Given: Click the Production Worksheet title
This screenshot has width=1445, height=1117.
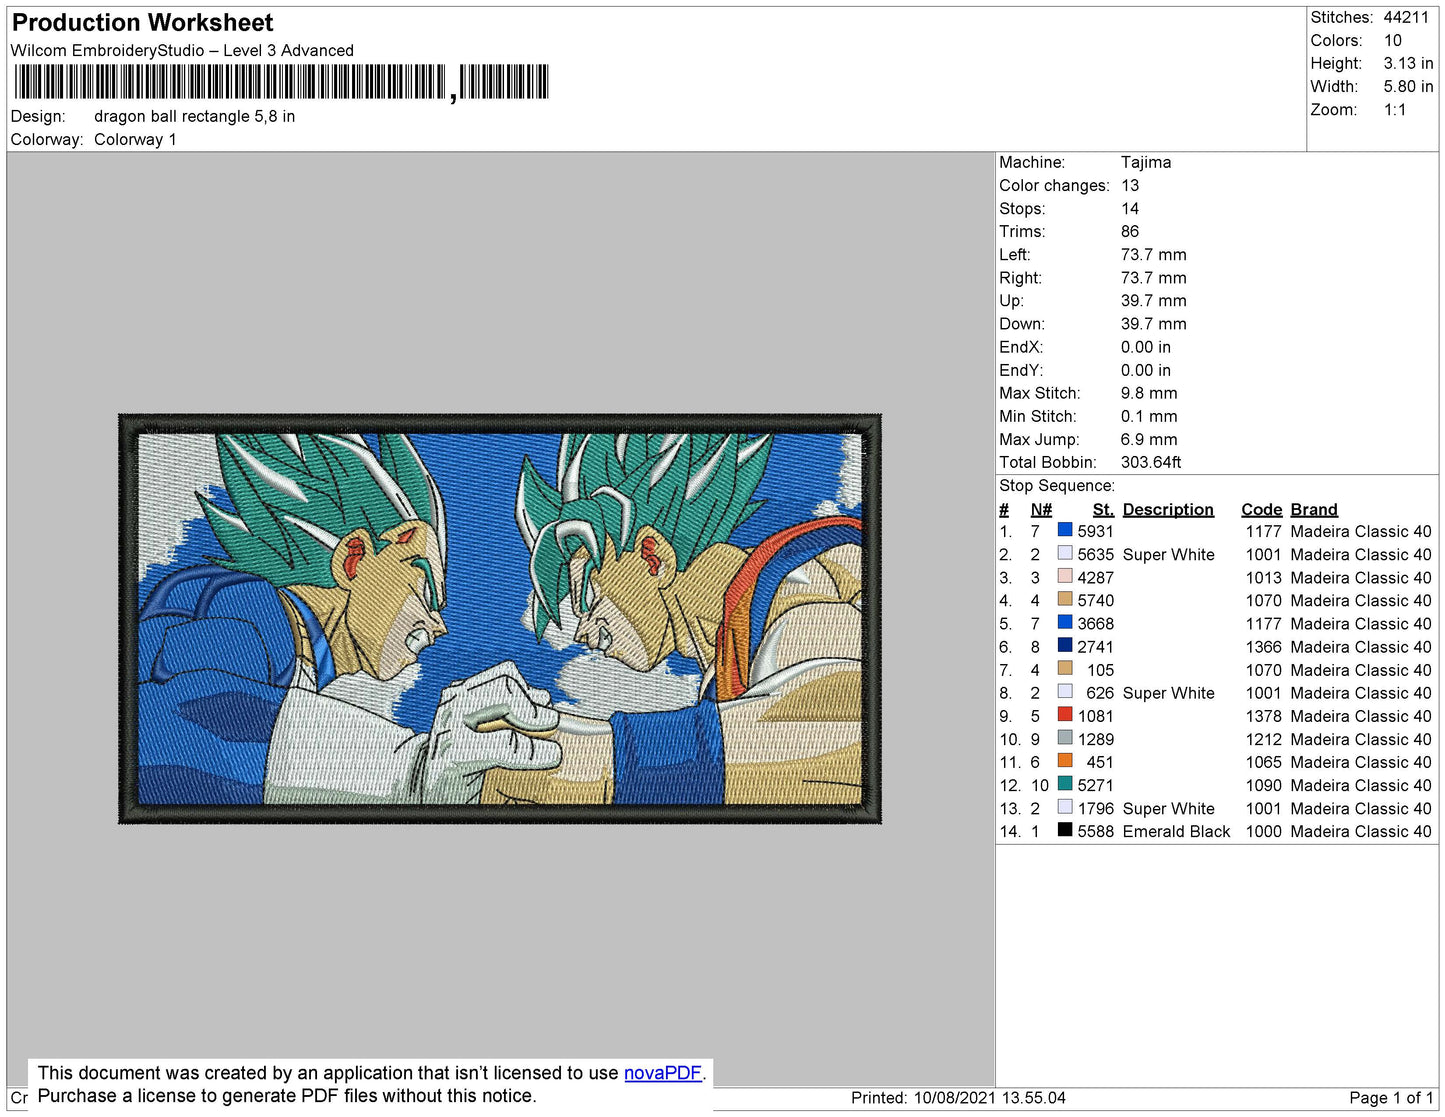Looking at the screenshot, I should 142,23.
